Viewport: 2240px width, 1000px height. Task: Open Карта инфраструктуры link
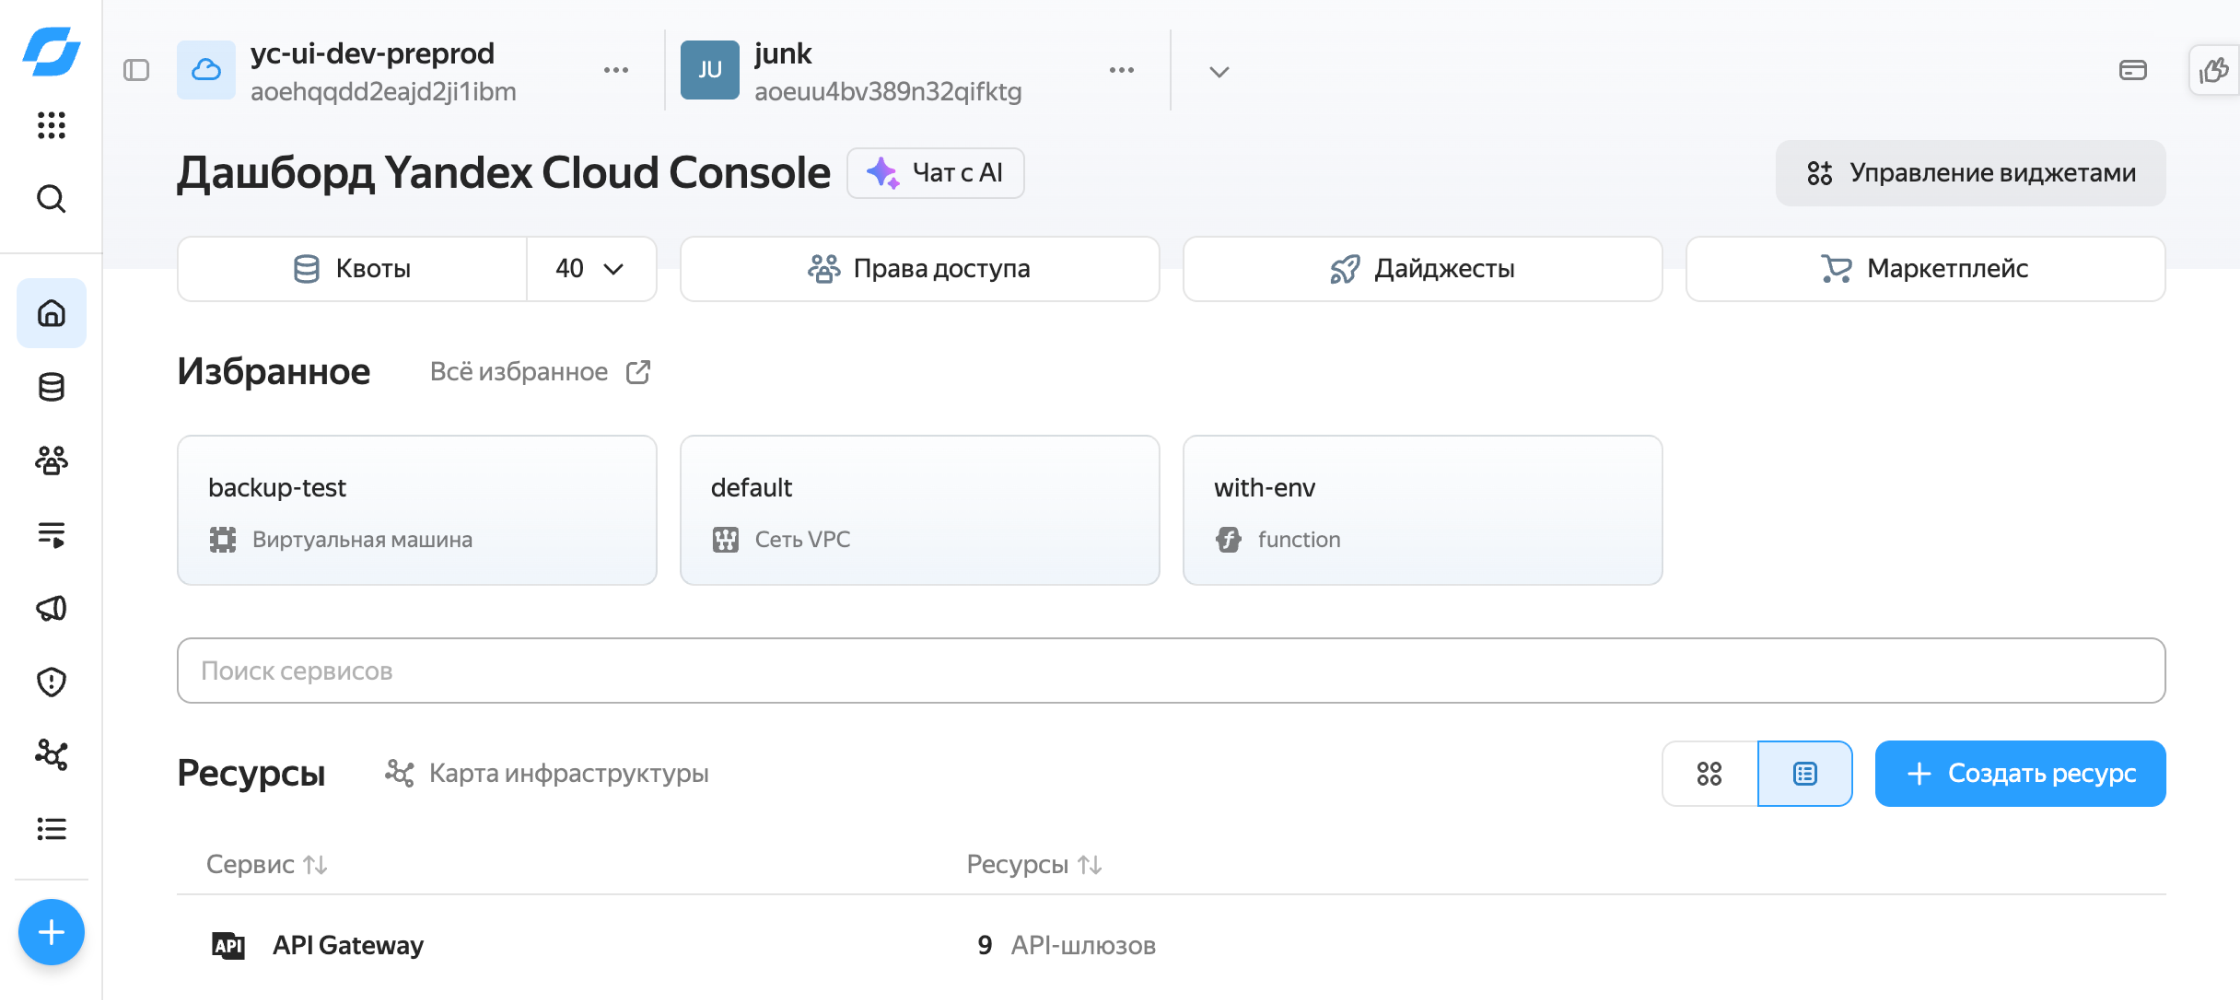tap(547, 773)
